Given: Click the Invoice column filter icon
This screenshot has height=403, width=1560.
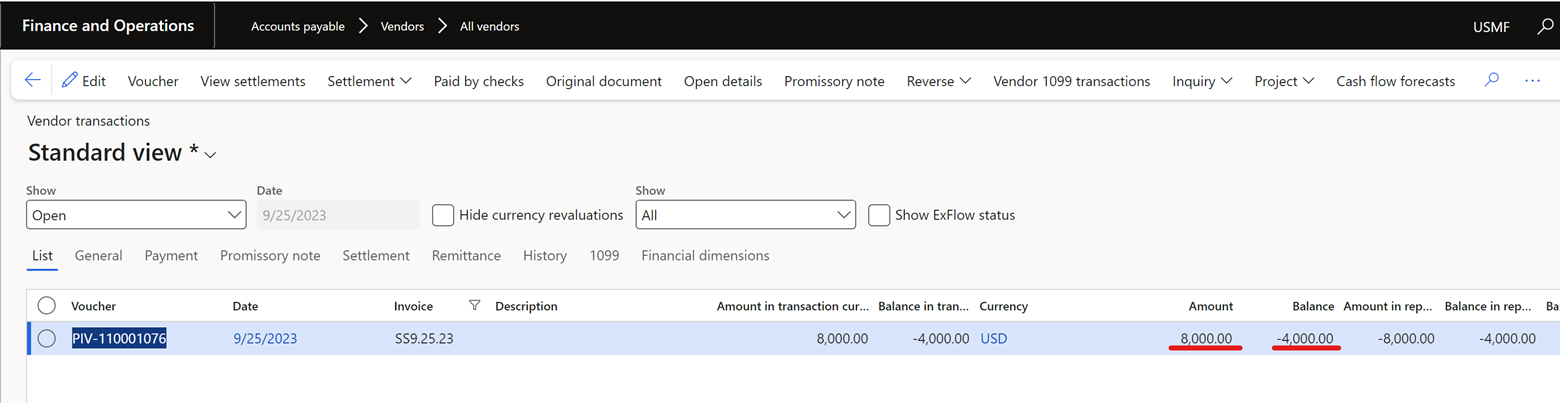Looking at the screenshot, I should [474, 306].
